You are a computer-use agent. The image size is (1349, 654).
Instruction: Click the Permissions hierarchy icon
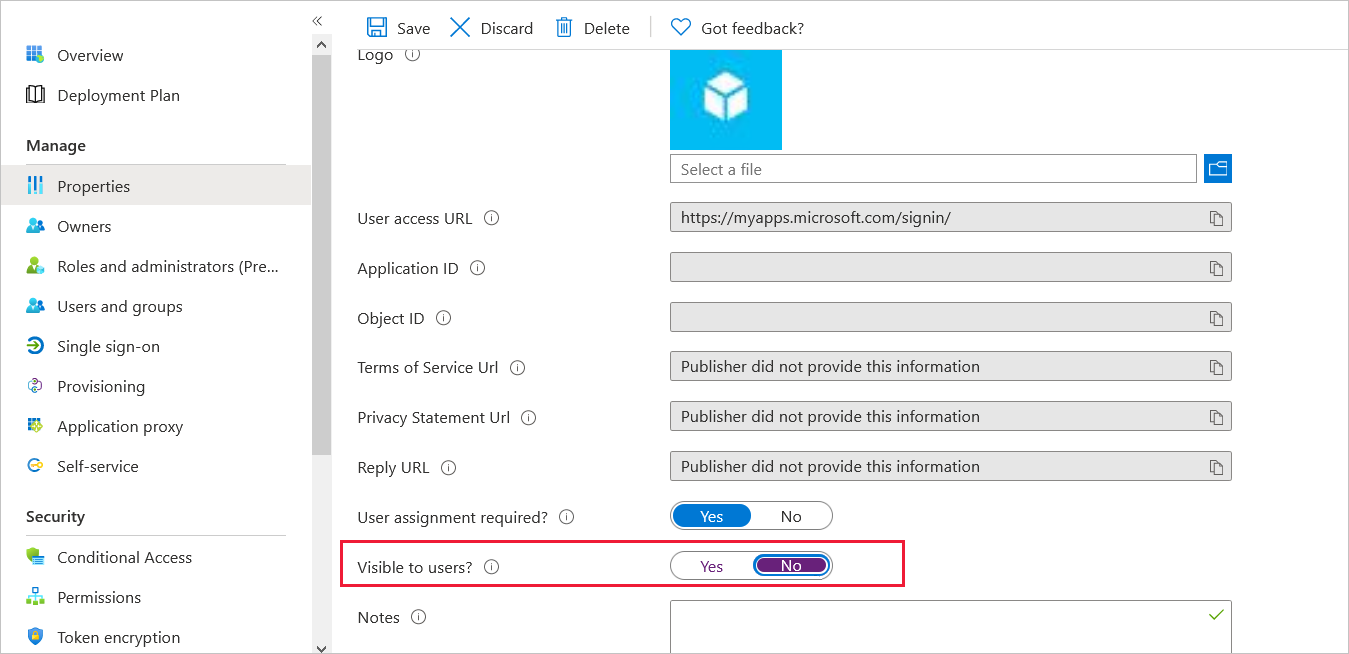click(x=35, y=597)
